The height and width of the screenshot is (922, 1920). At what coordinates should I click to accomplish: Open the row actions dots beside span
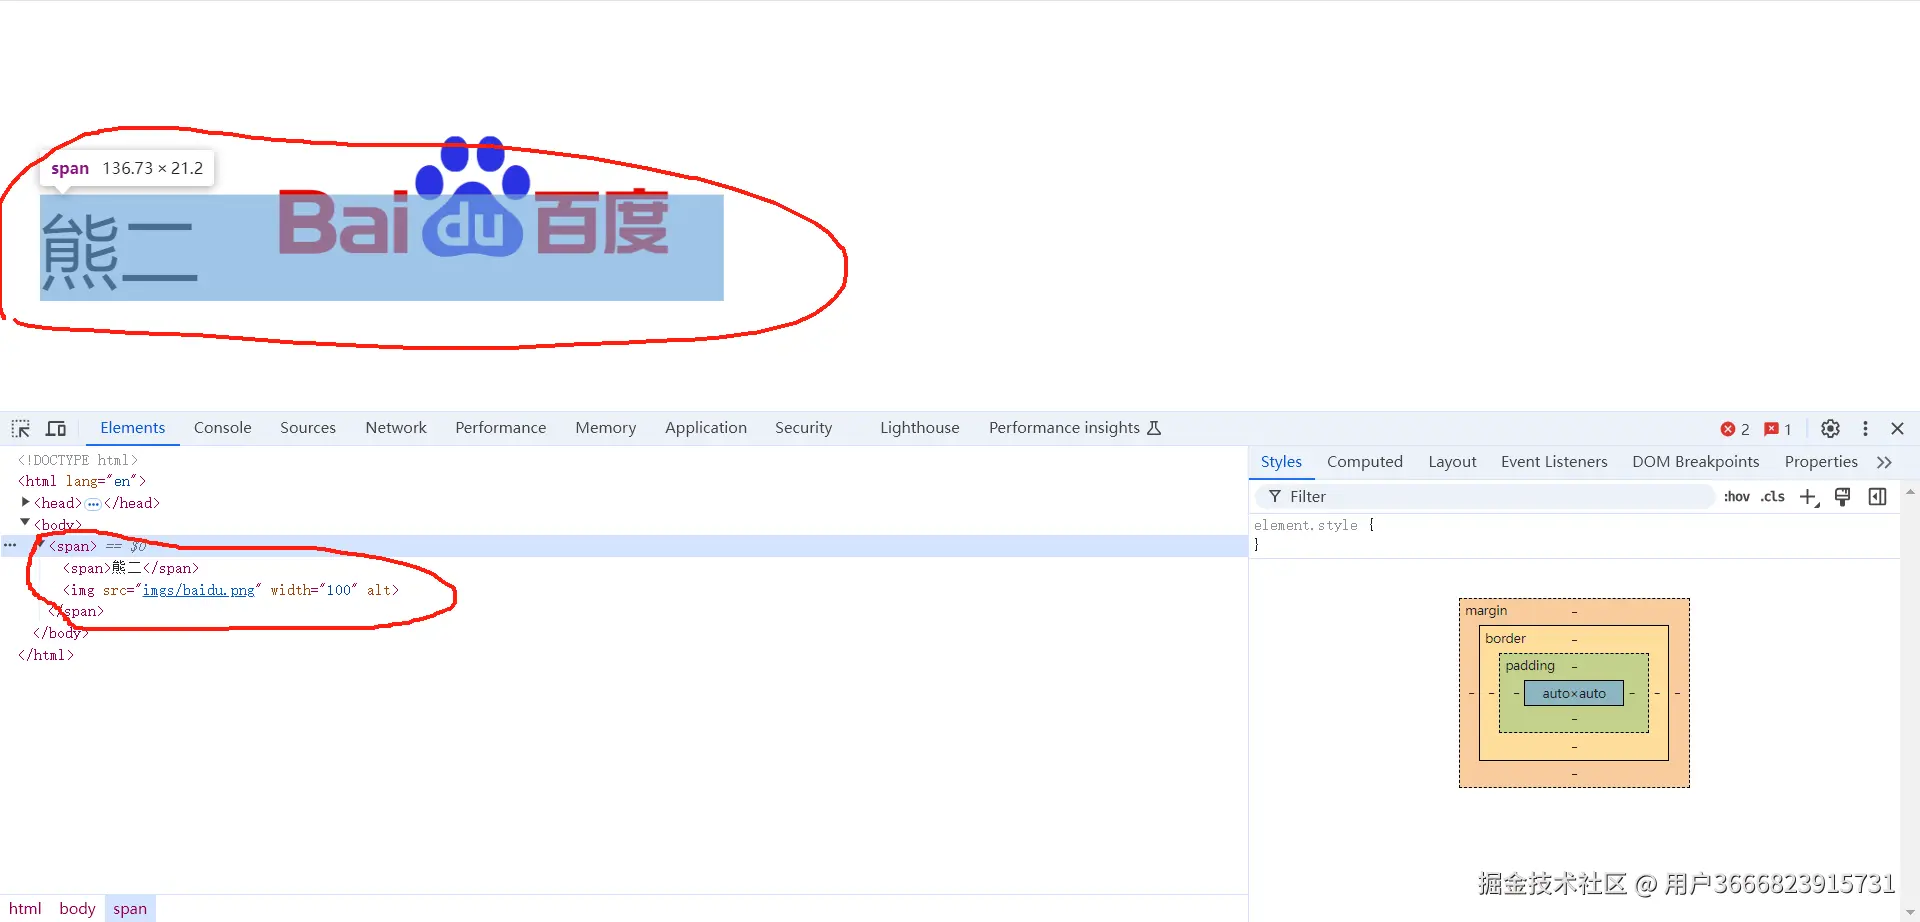(x=10, y=546)
